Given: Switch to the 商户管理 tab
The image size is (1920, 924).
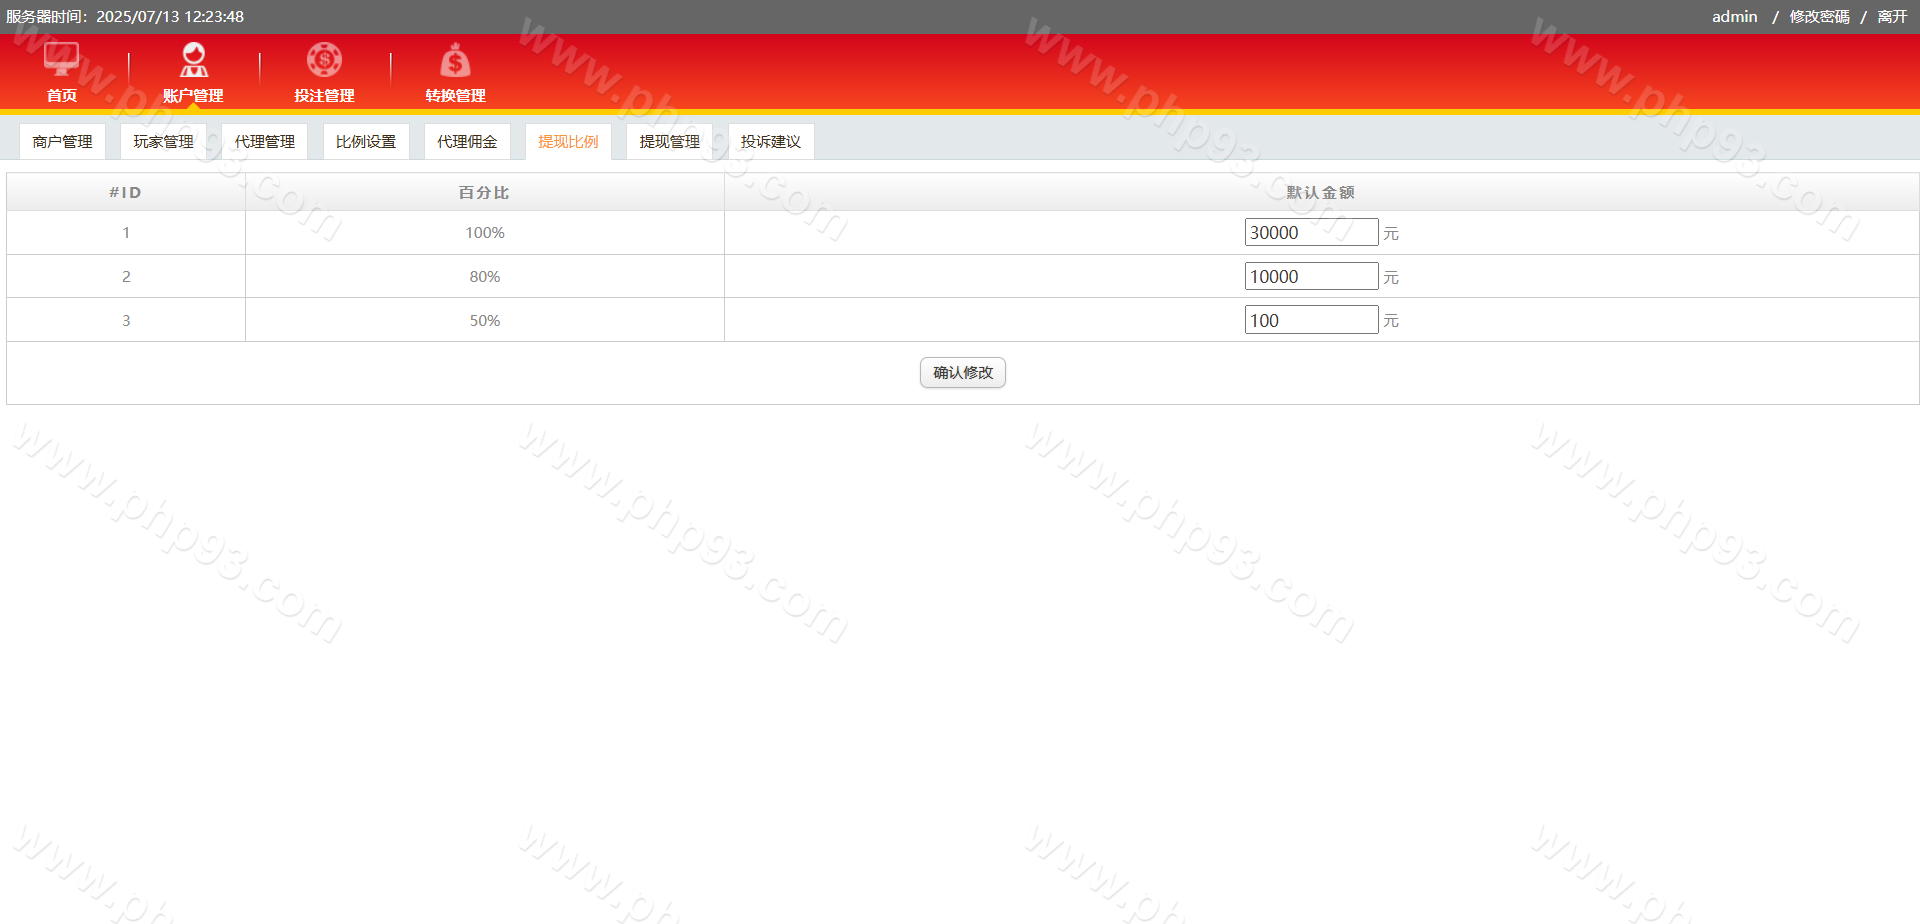Looking at the screenshot, I should click(62, 142).
